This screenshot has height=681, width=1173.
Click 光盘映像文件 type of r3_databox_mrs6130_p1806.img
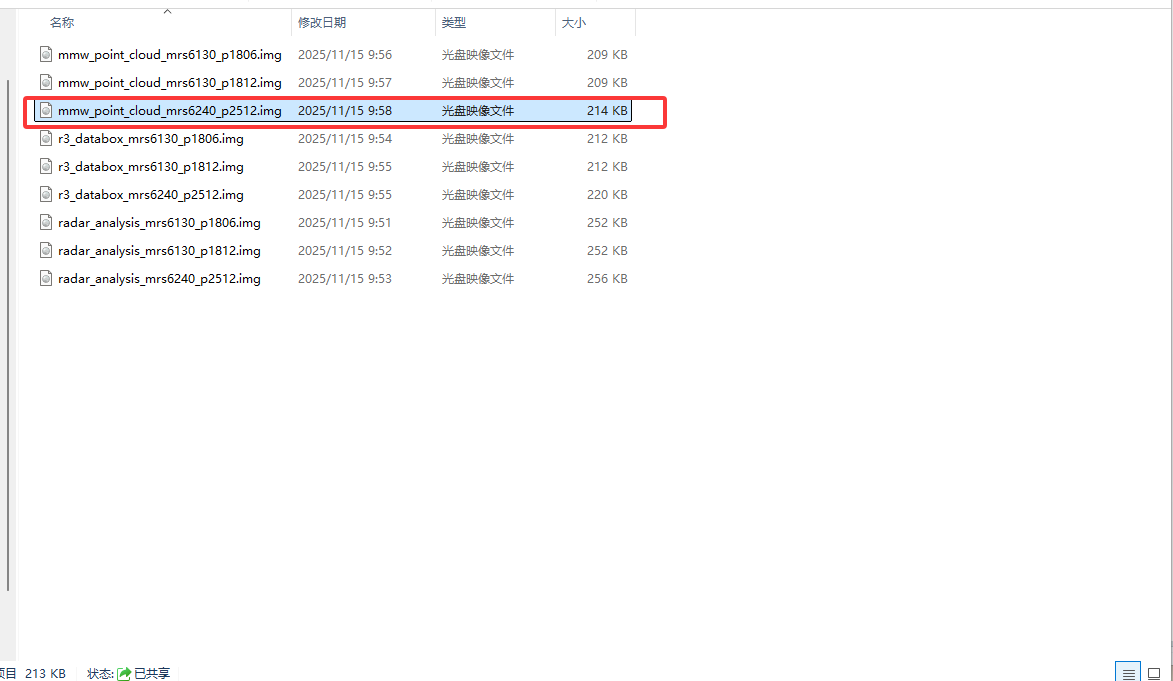click(477, 138)
